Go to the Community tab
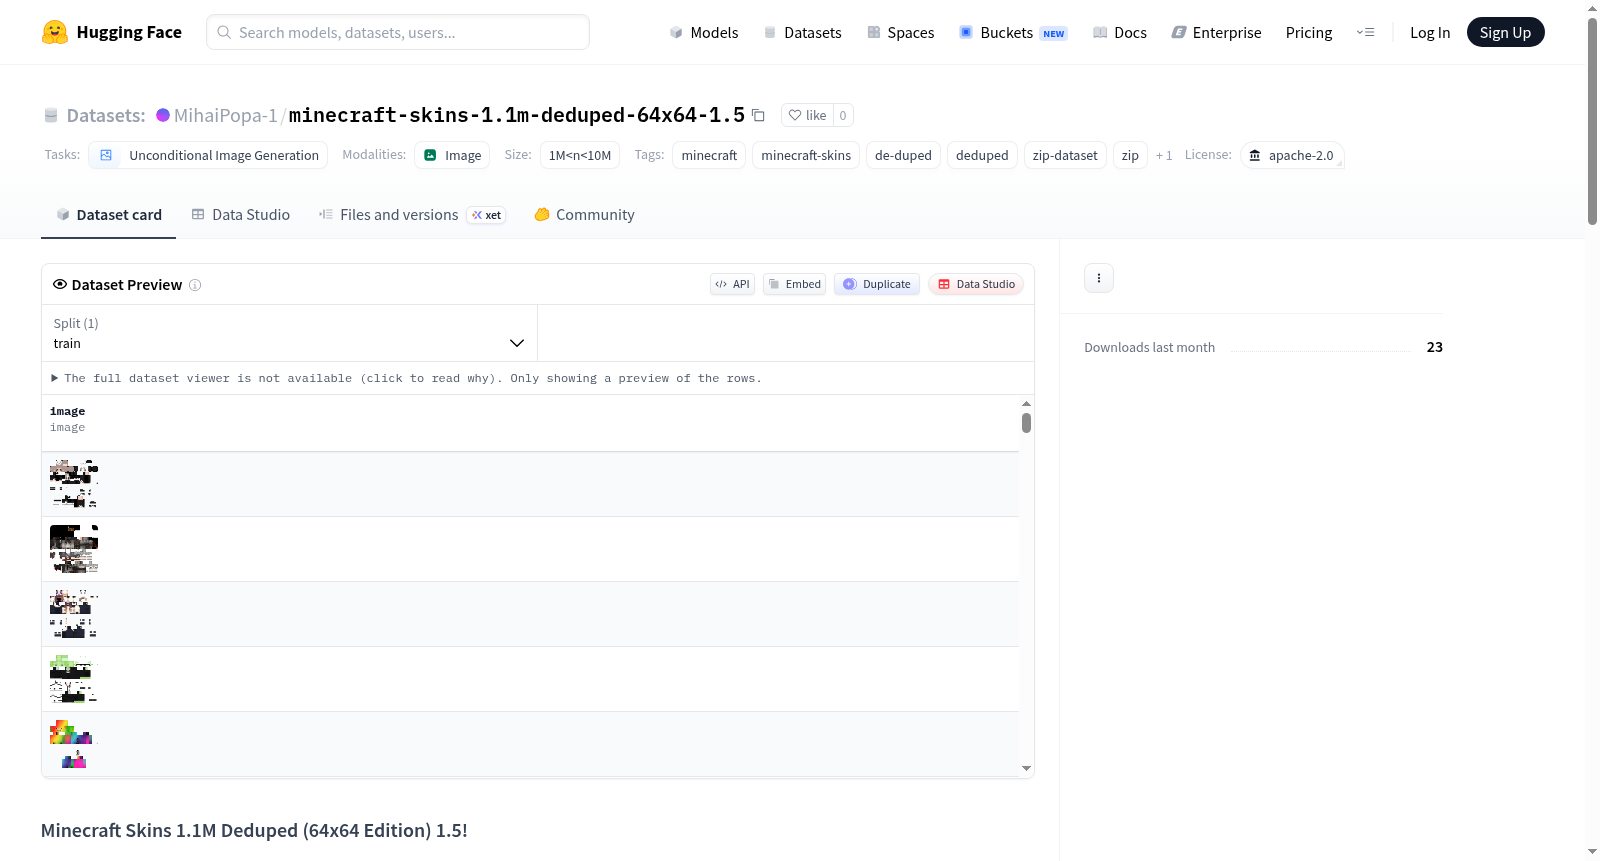Screen dimensions: 1600x861 585,215
